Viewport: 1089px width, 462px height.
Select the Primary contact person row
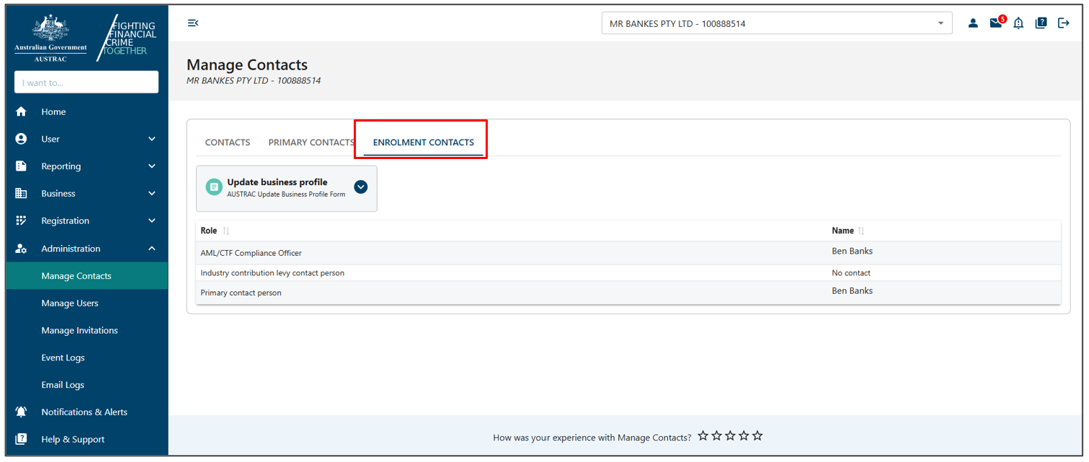629,292
